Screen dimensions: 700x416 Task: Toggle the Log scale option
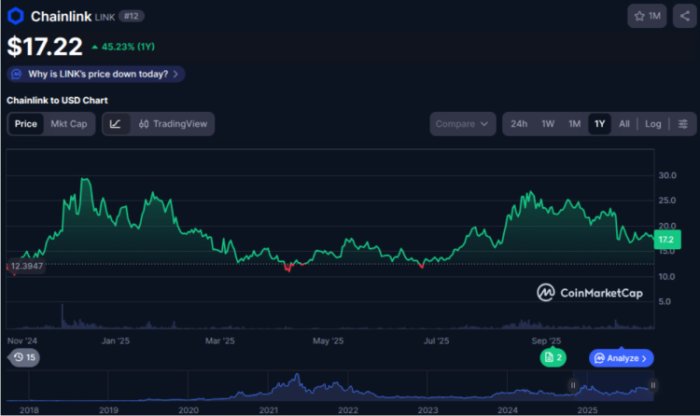point(653,124)
